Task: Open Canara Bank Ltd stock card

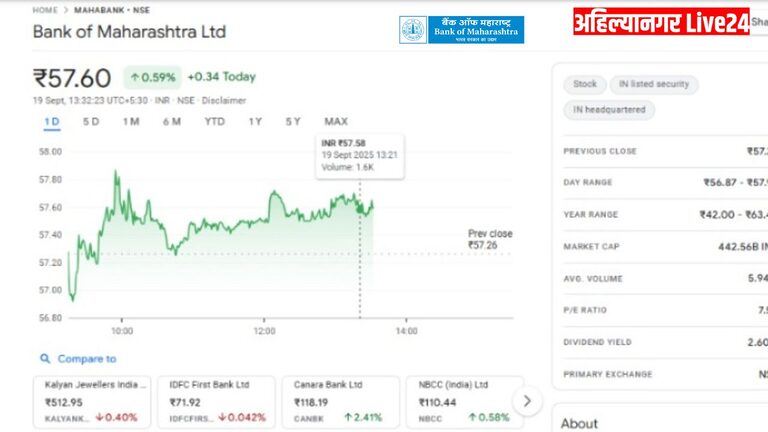Action: 338,400
